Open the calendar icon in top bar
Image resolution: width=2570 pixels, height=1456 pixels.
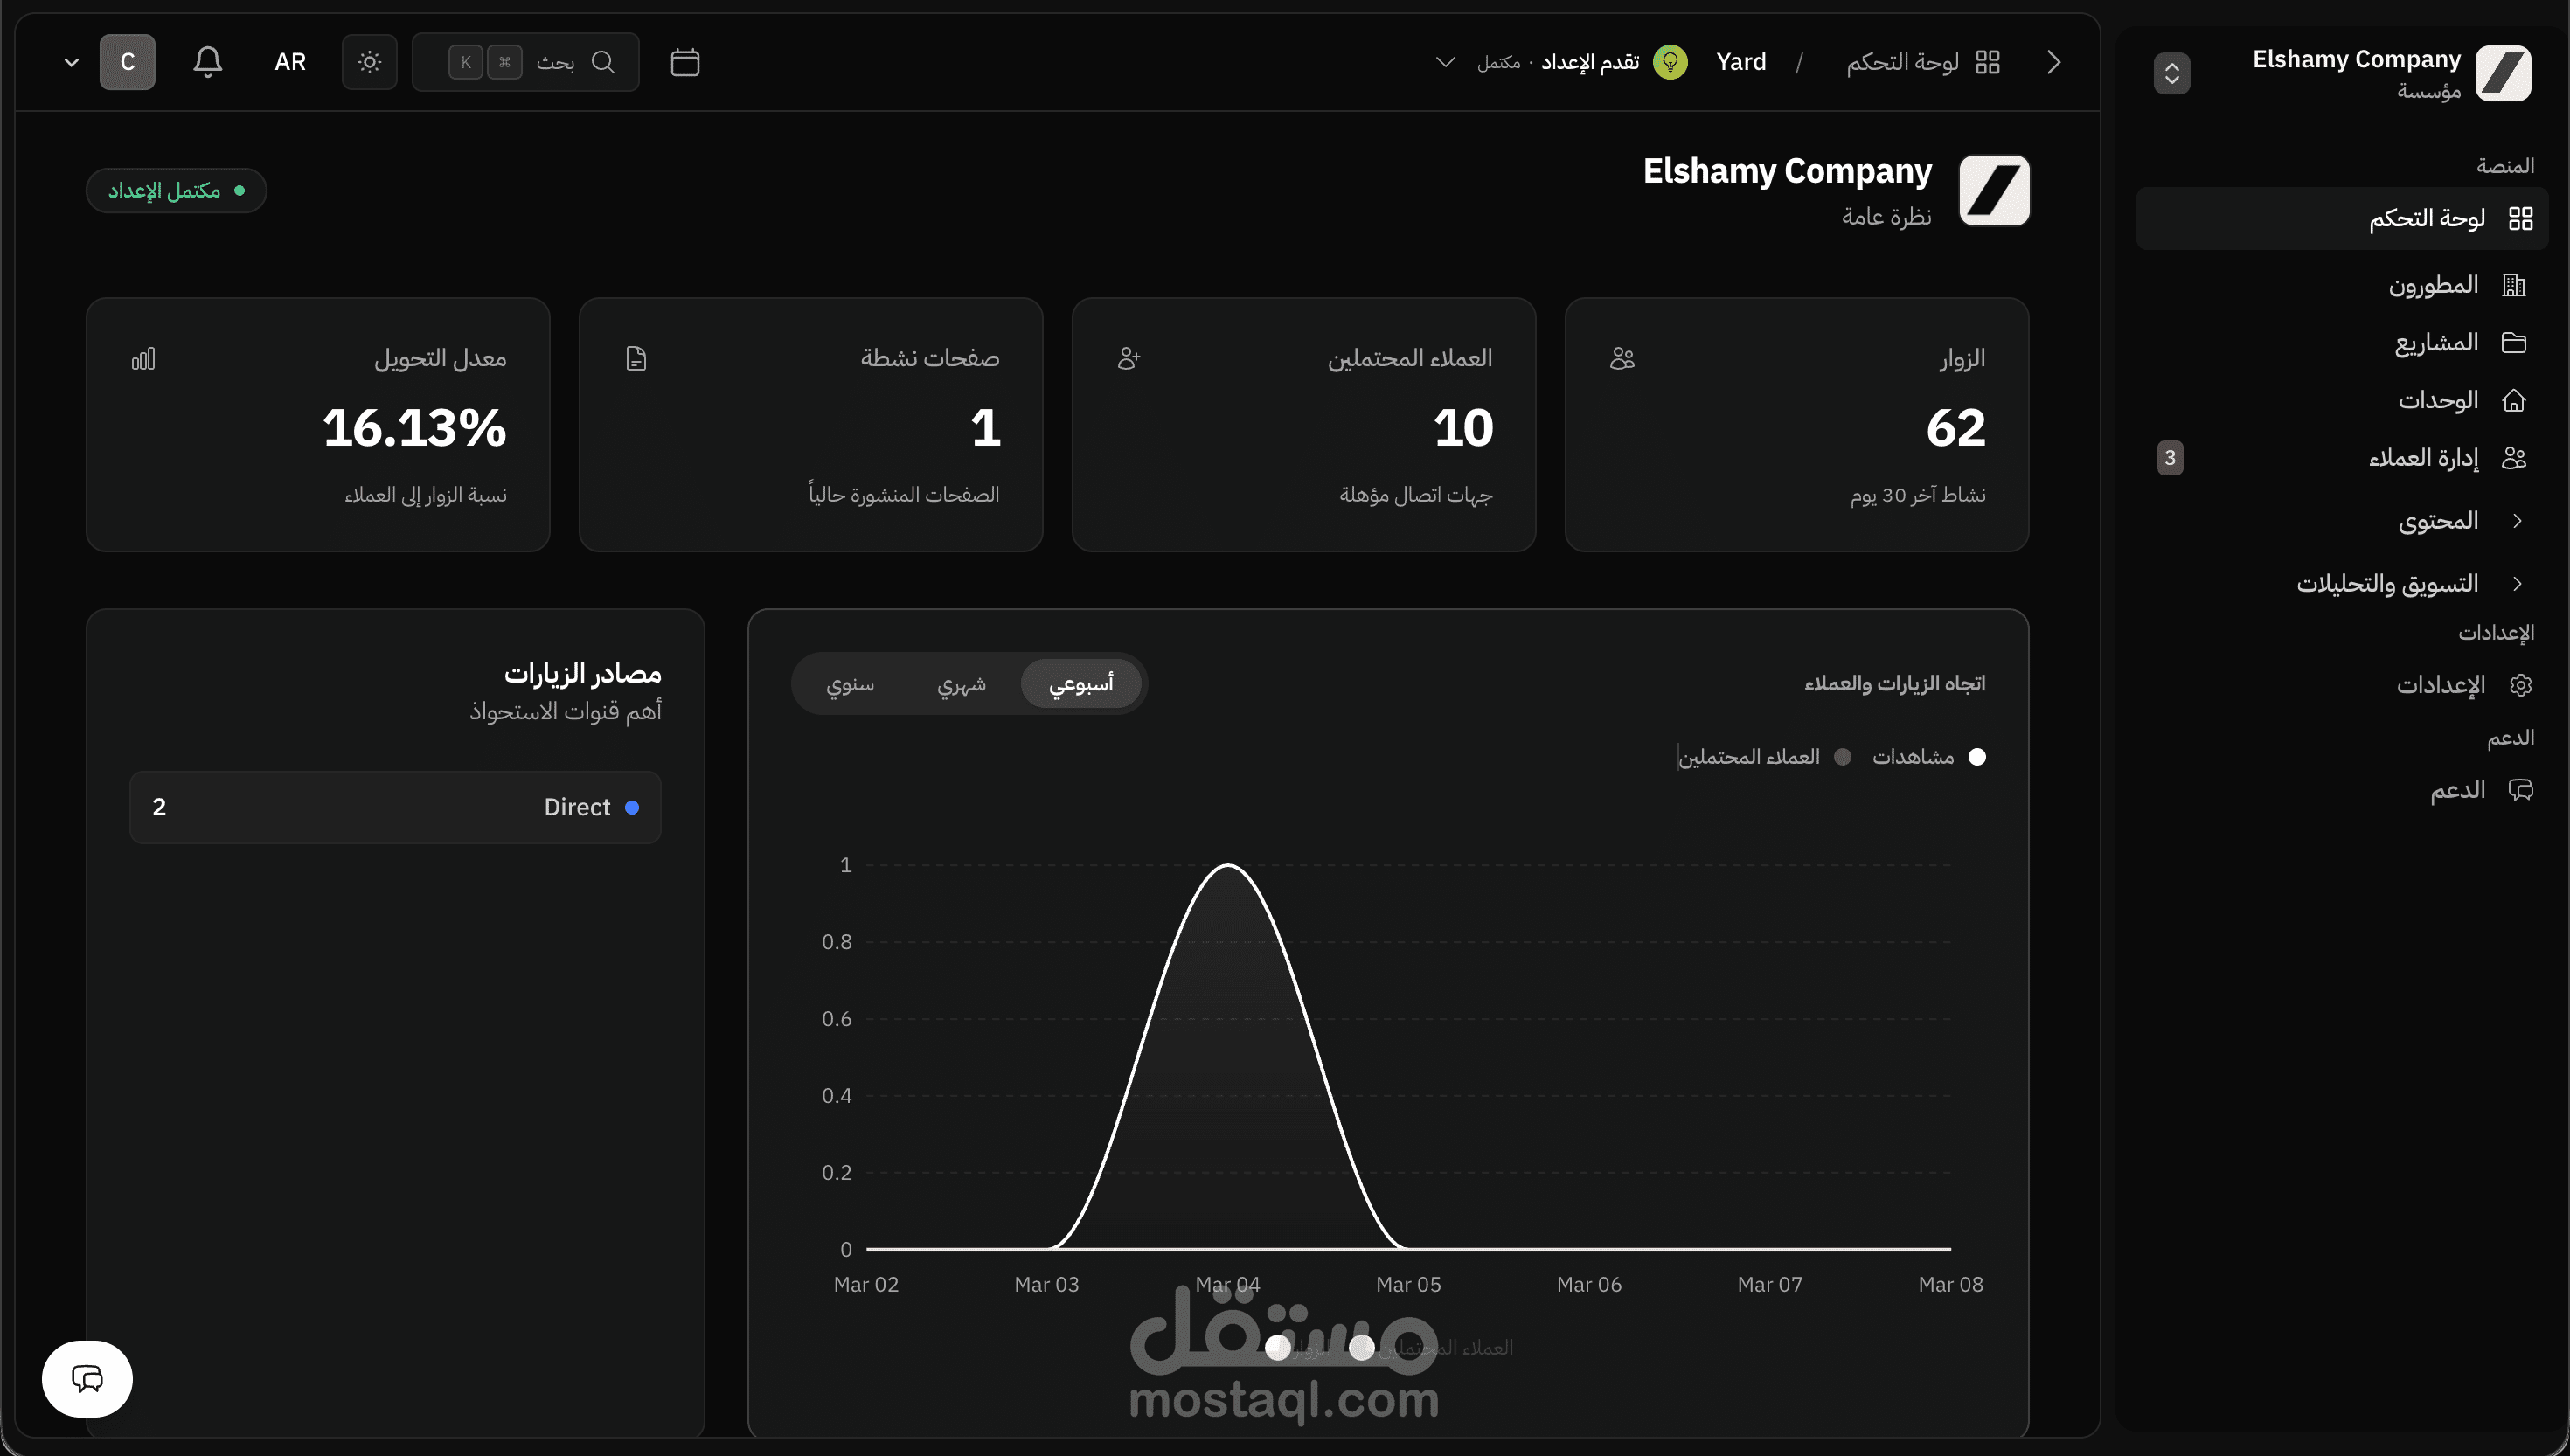click(684, 62)
